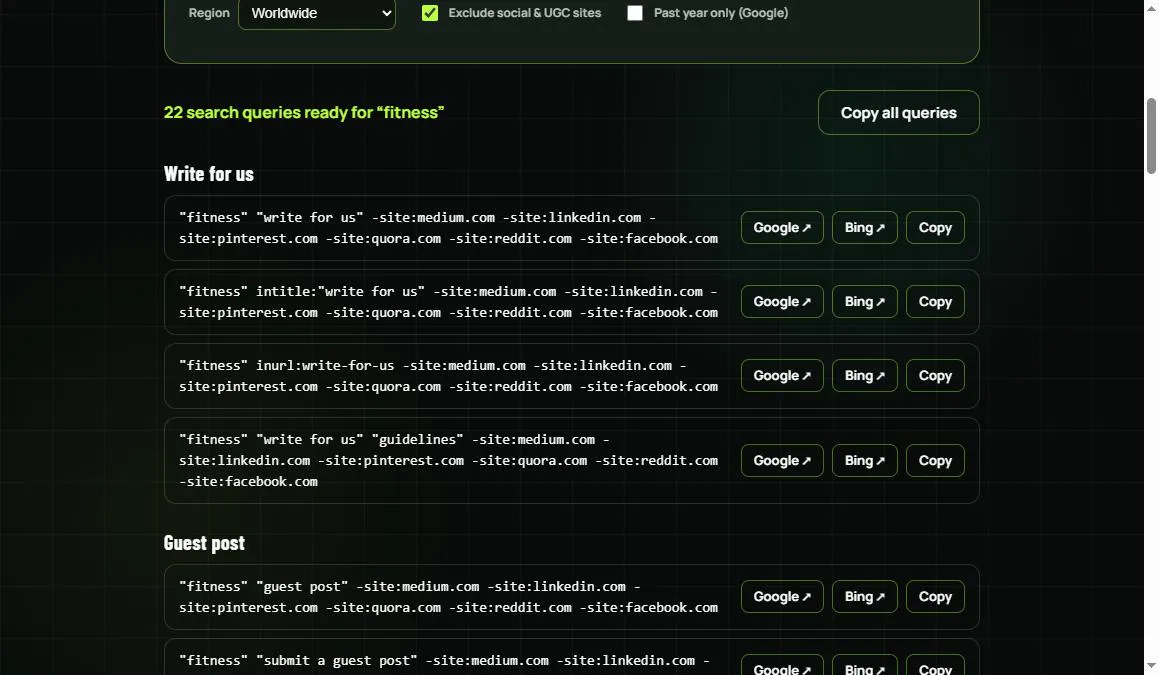Viewport: 1159px width, 675px height.
Task: Open Google for inurl:write-for-us query
Action: (x=782, y=376)
